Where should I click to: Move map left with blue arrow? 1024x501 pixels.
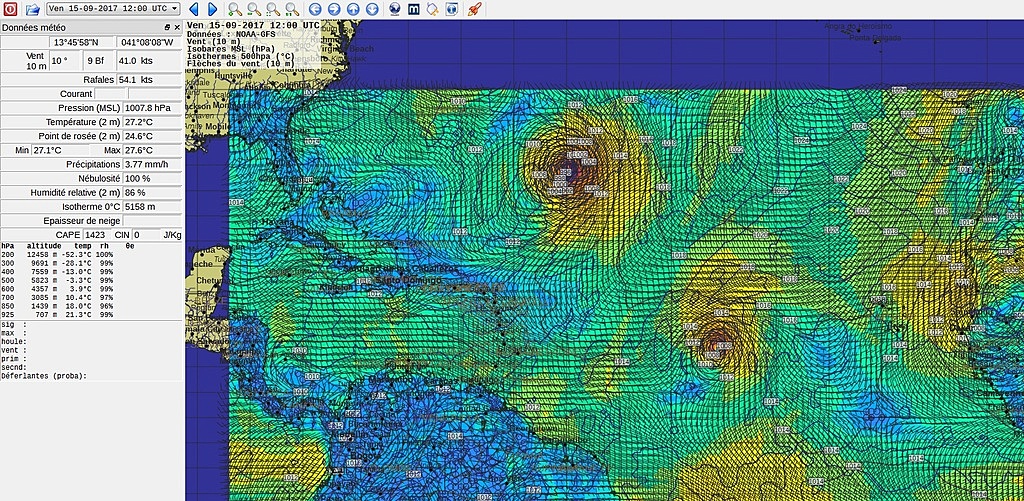point(315,9)
